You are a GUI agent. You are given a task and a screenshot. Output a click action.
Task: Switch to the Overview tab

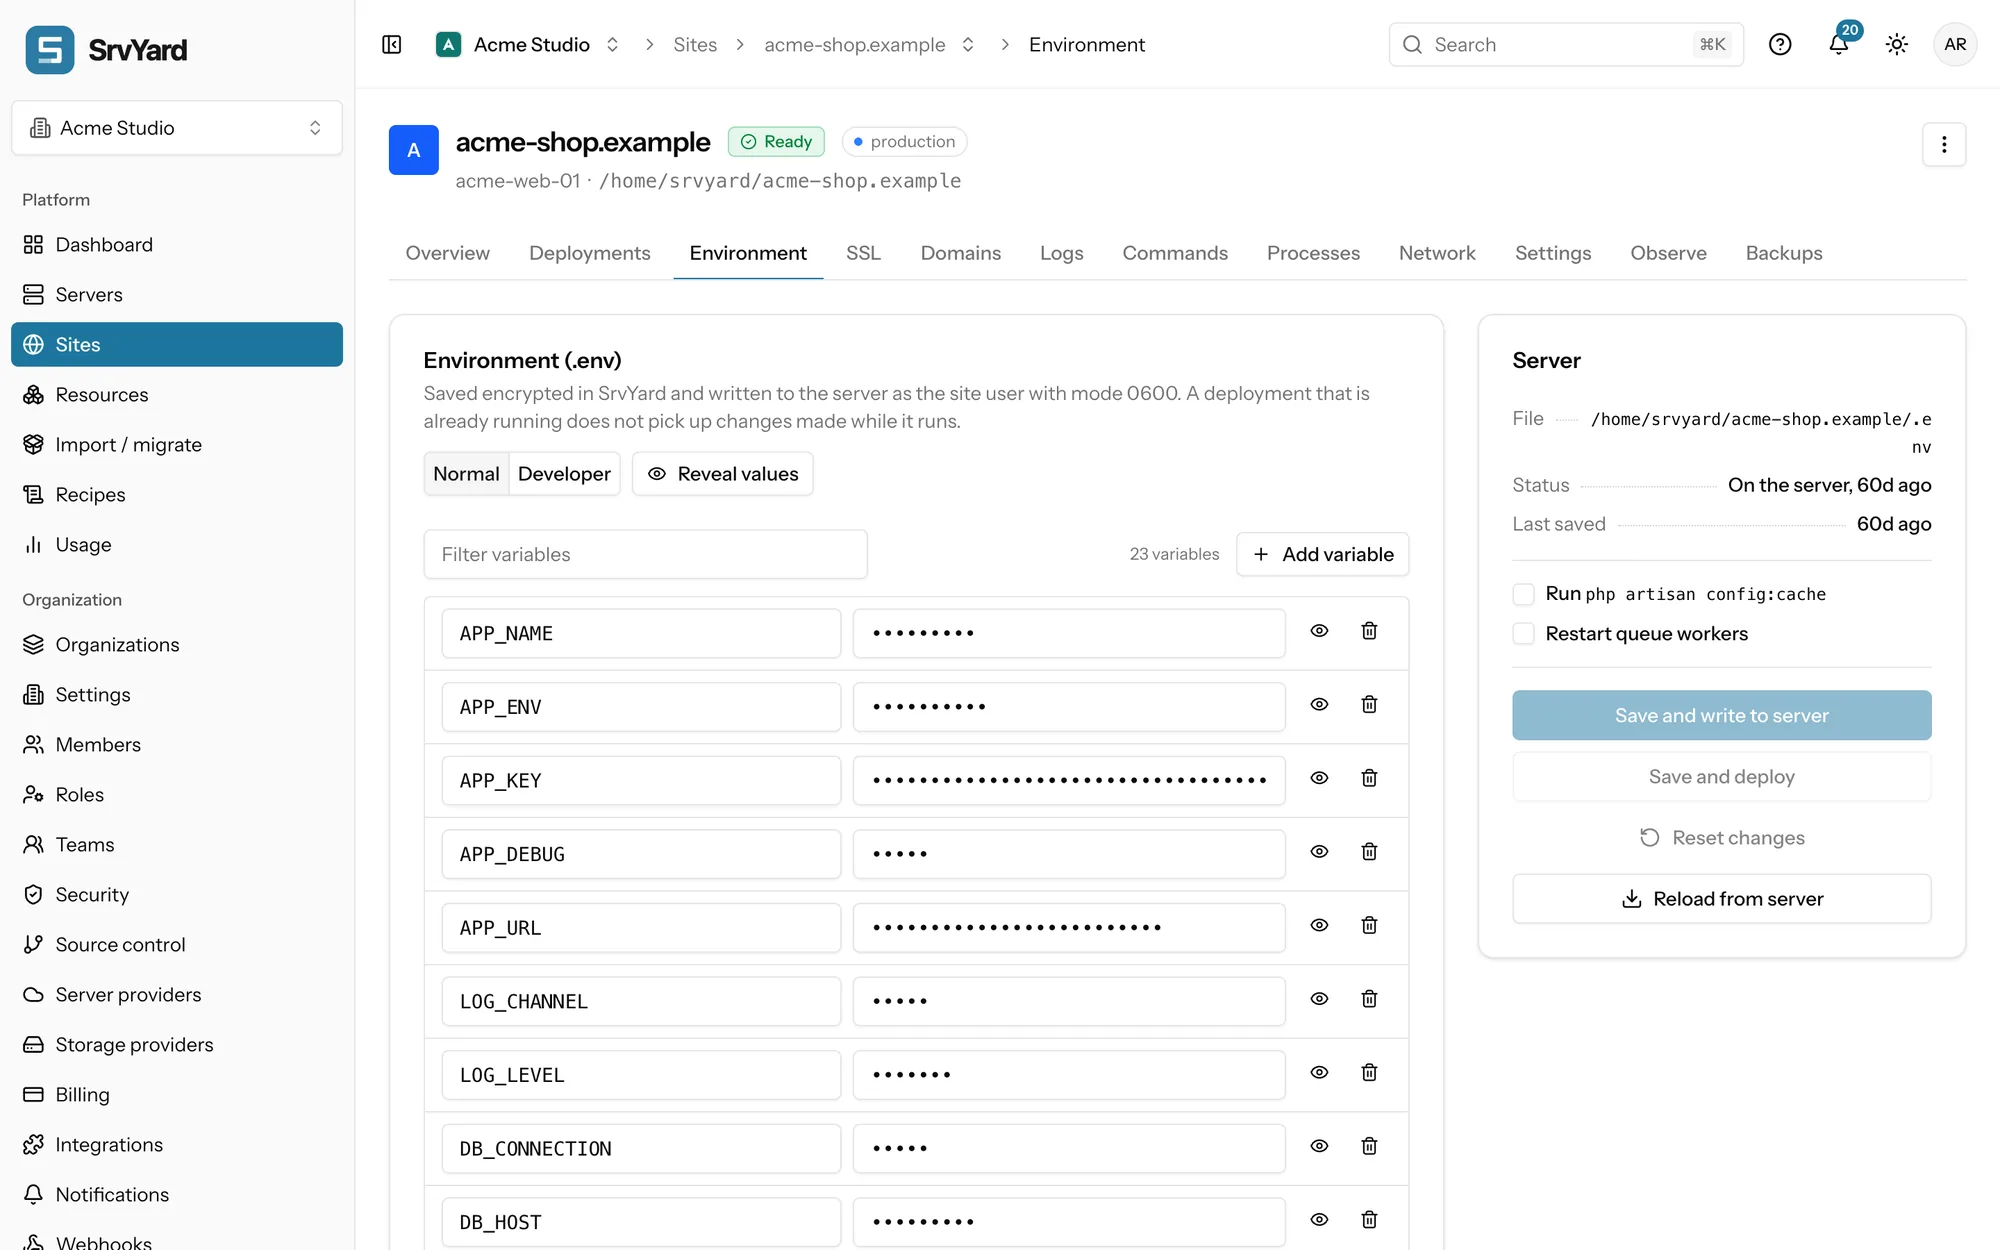(447, 253)
